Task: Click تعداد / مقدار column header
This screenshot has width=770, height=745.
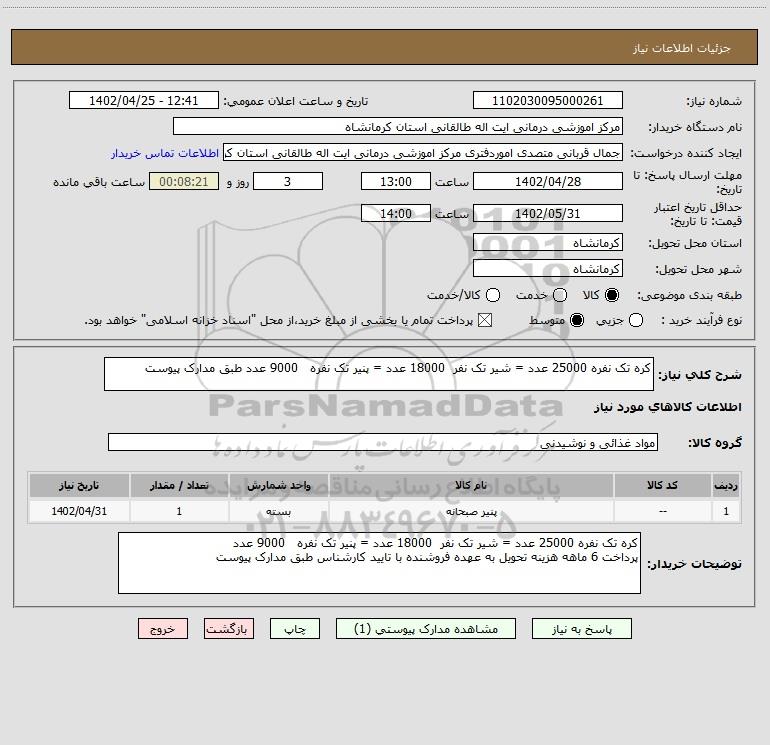Action: coord(179,486)
